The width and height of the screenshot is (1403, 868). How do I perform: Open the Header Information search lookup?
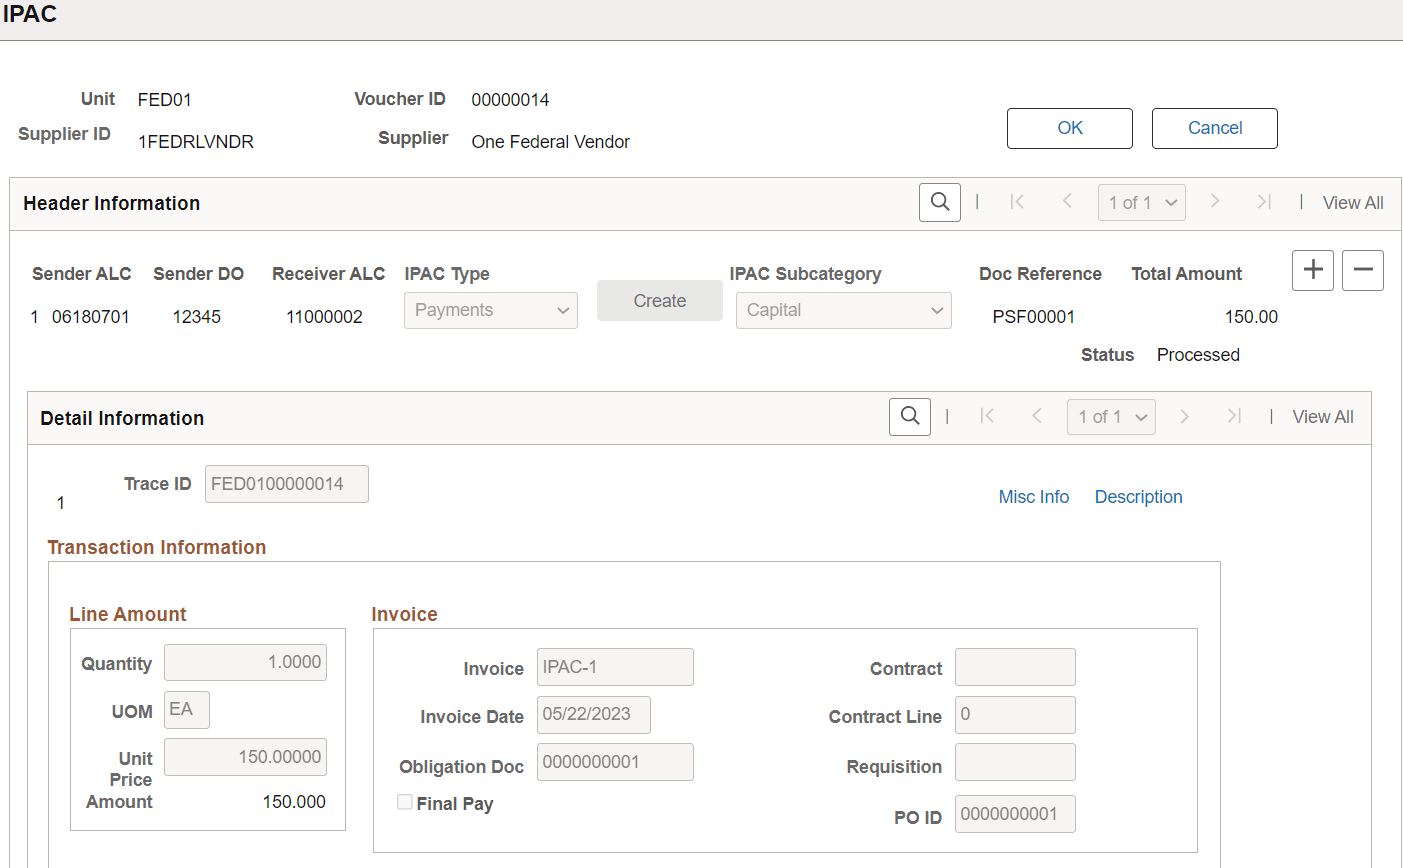(x=939, y=202)
